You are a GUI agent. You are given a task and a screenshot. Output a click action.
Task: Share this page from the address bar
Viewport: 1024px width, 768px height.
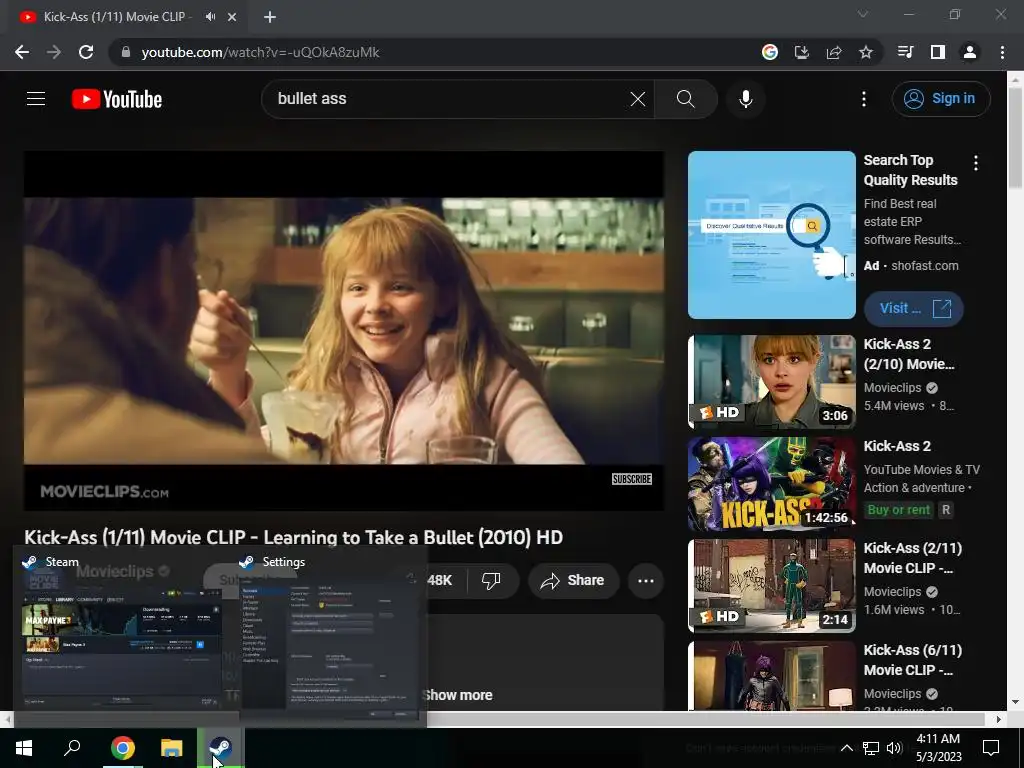[x=833, y=52]
